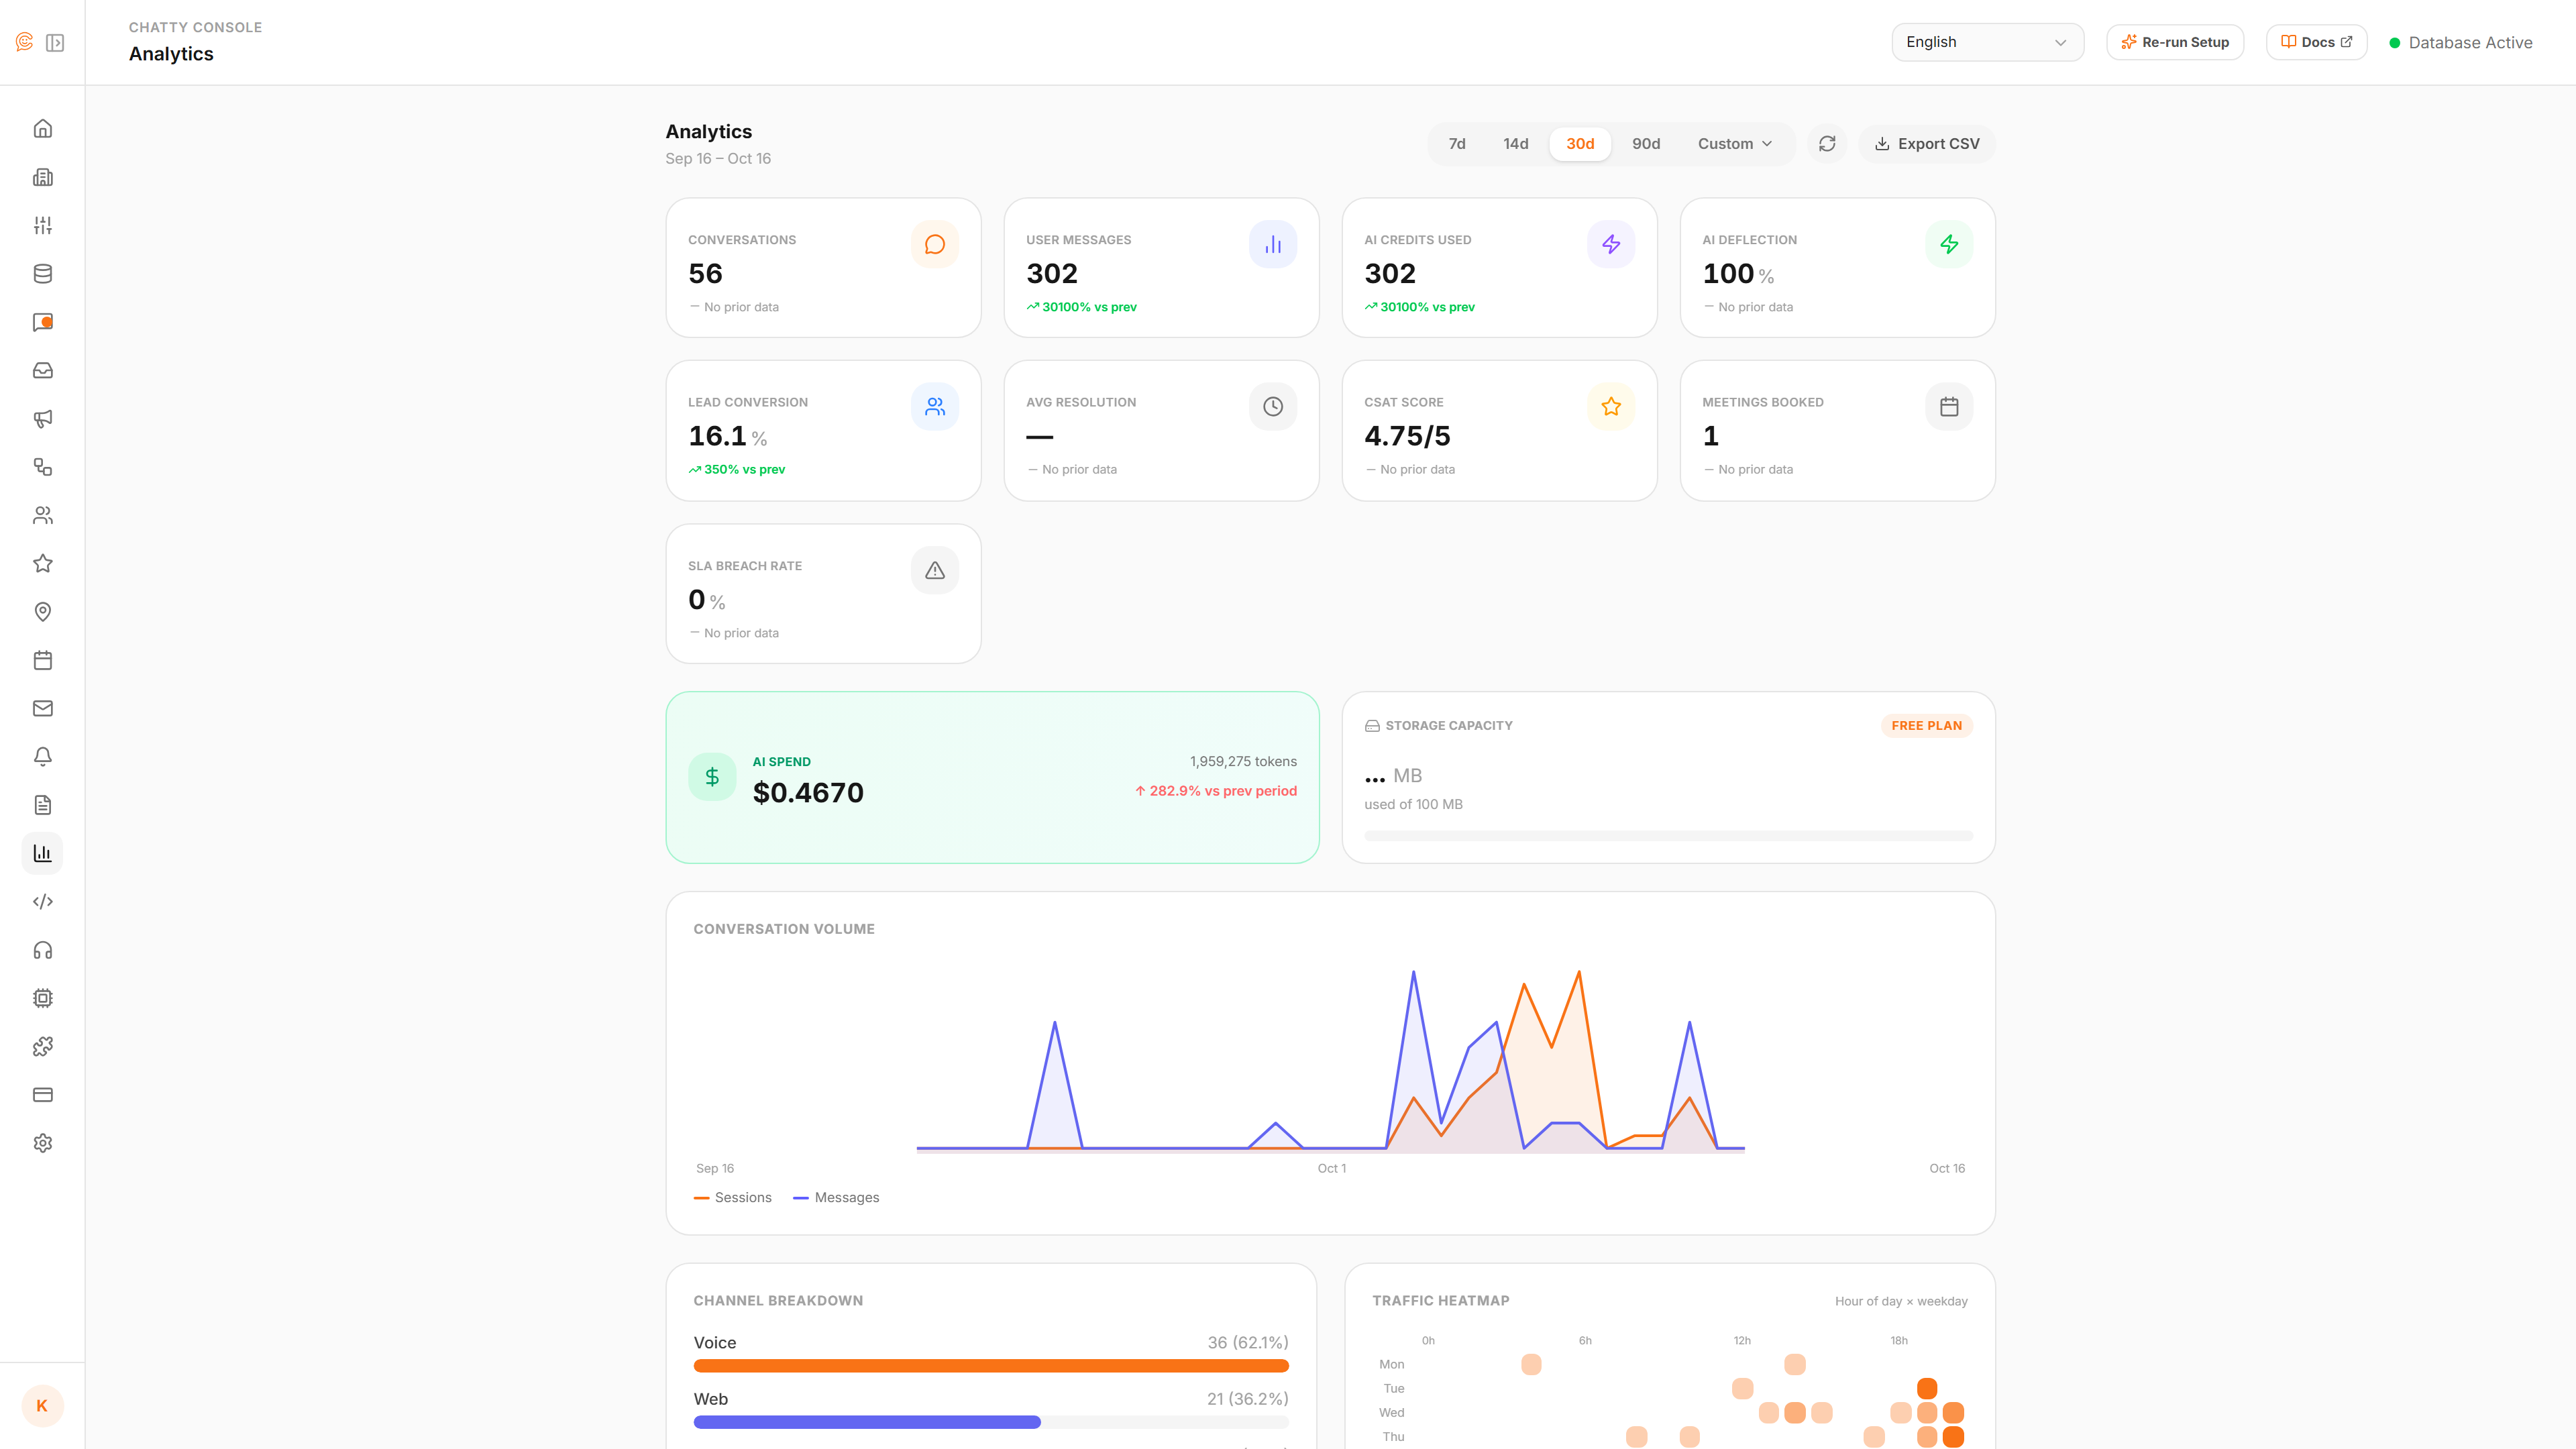Click the refresh analytics icon

(1827, 144)
